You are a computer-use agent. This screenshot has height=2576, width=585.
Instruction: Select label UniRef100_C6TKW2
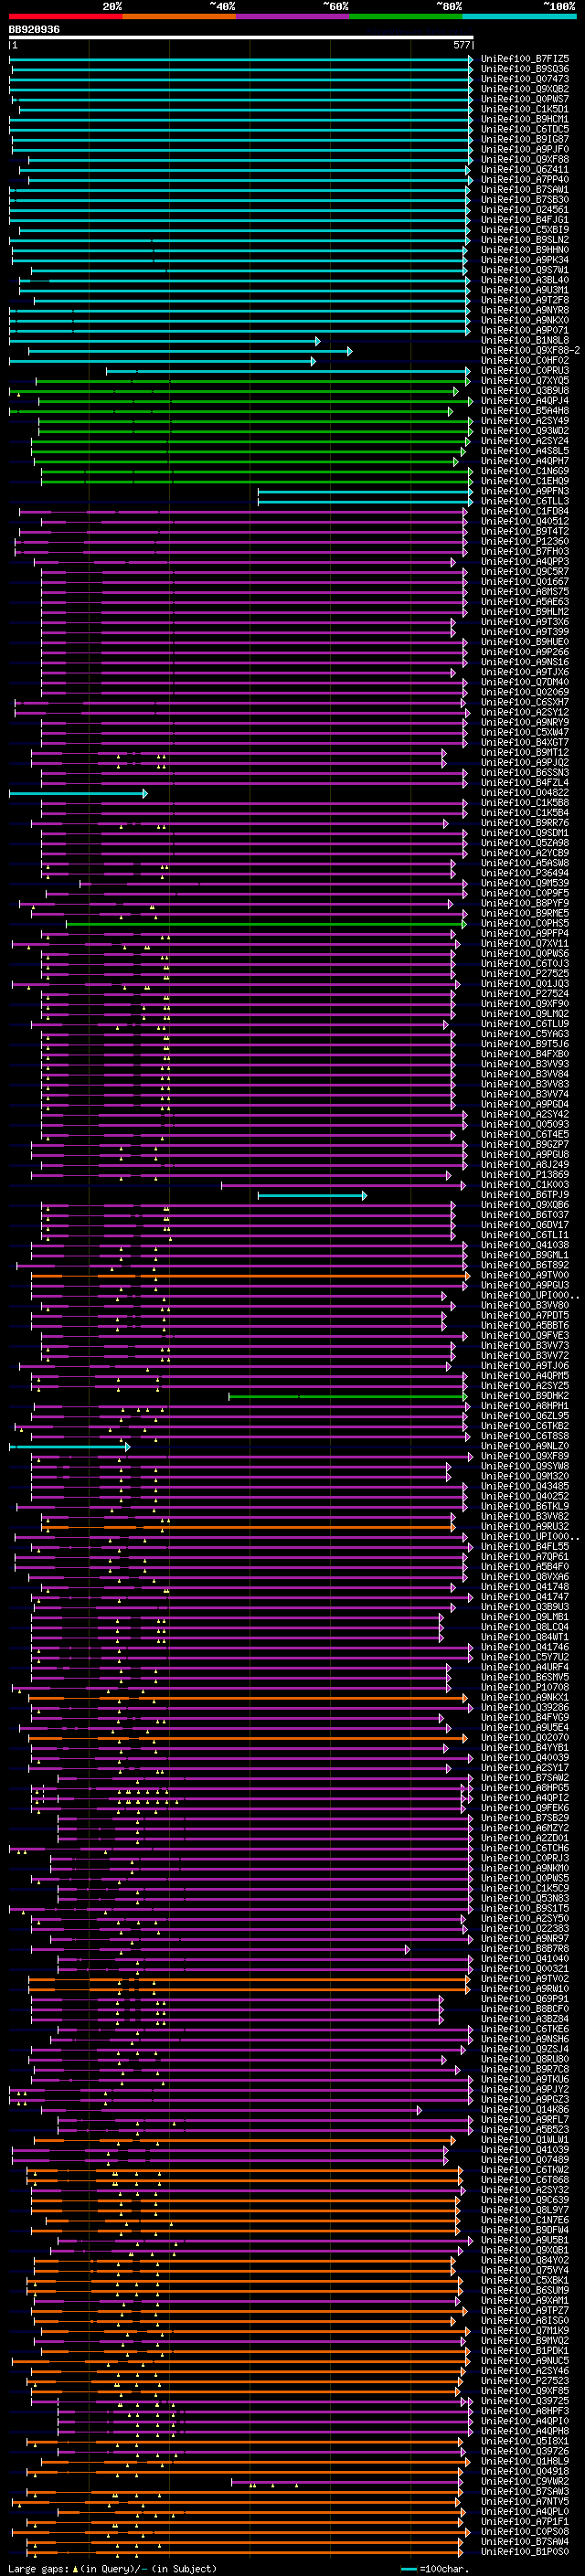click(x=525, y=2170)
